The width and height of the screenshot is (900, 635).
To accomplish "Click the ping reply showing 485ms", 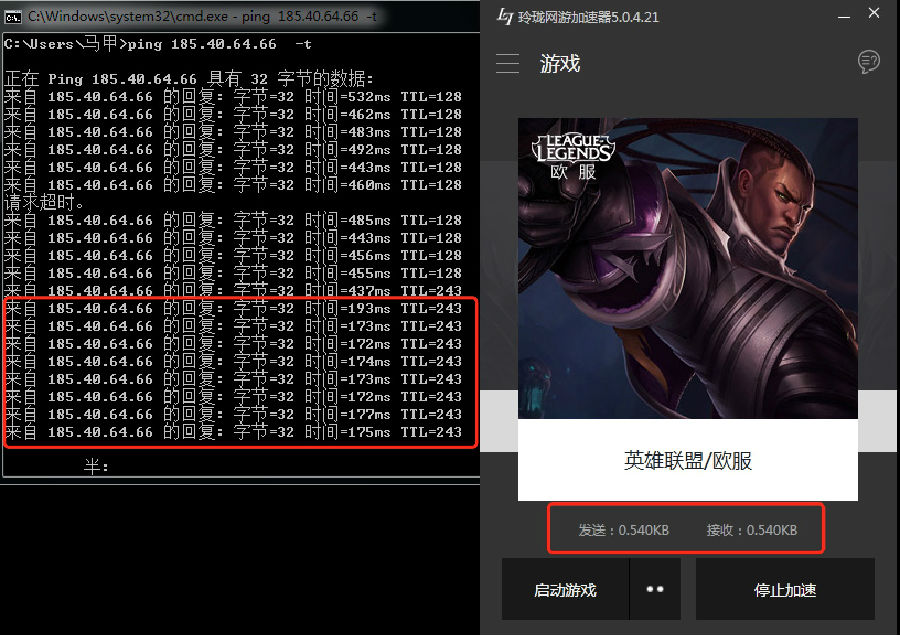I will pos(232,220).
